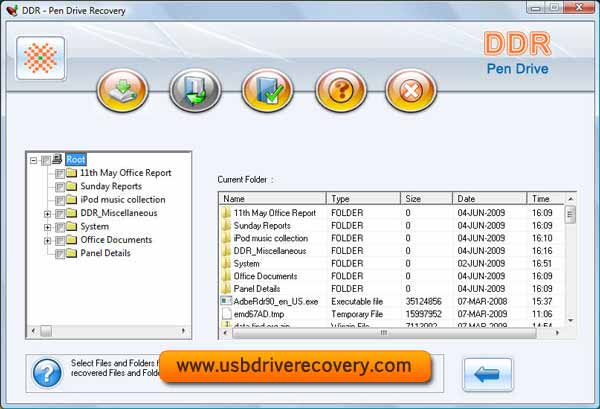Image resolution: width=600 pixels, height=409 pixels.
Task: Select Panel Details tree label
Action: pyautogui.click(x=105, y=253)
